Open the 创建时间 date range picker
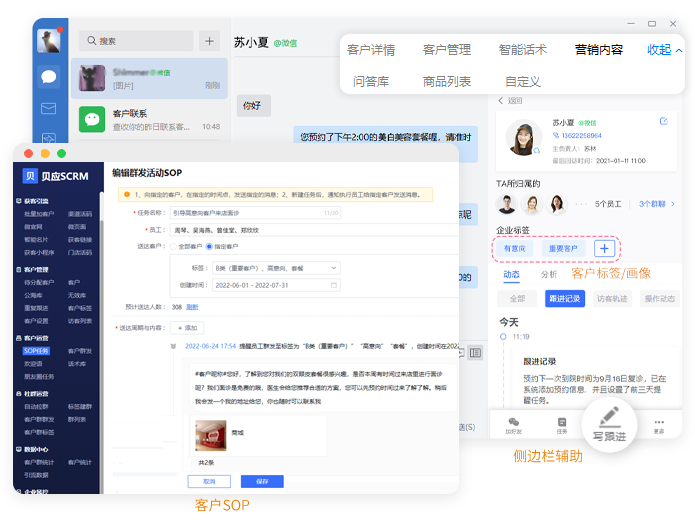 [276, 285]
